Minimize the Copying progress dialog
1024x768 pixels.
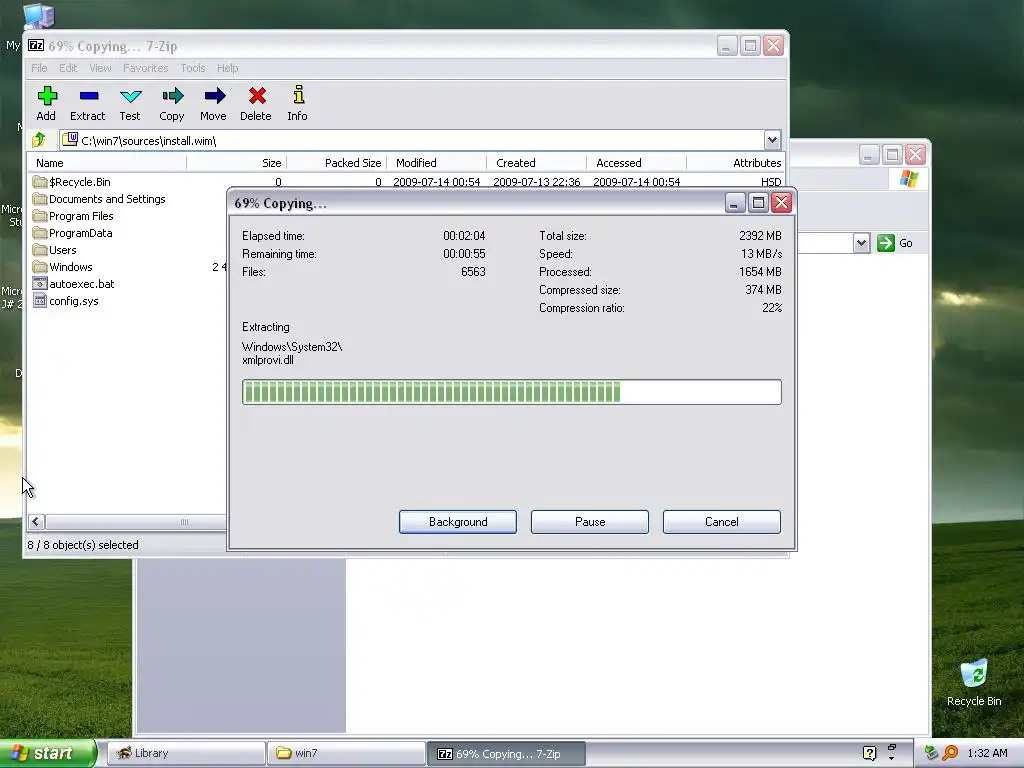(x=735, y=203)
